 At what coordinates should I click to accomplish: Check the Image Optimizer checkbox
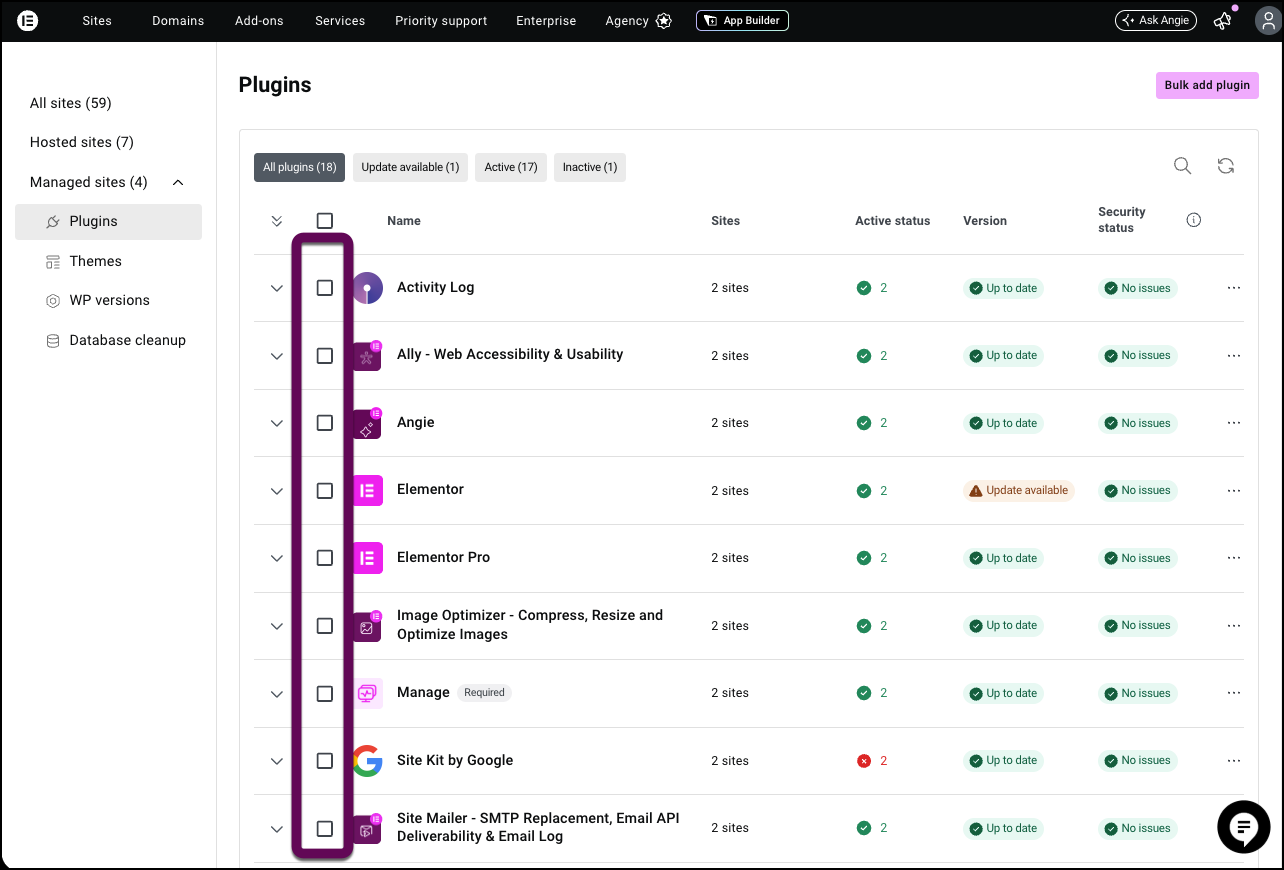[x=324, y=626]
